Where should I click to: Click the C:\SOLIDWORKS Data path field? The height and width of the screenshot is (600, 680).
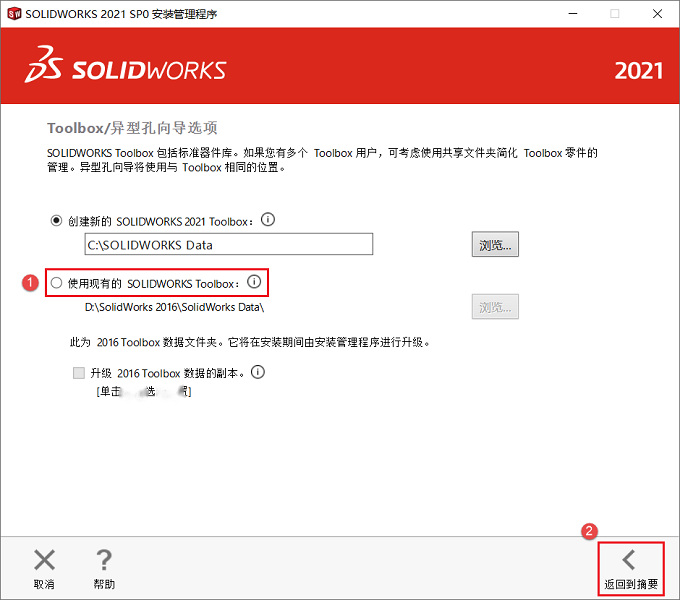[229, 245]
